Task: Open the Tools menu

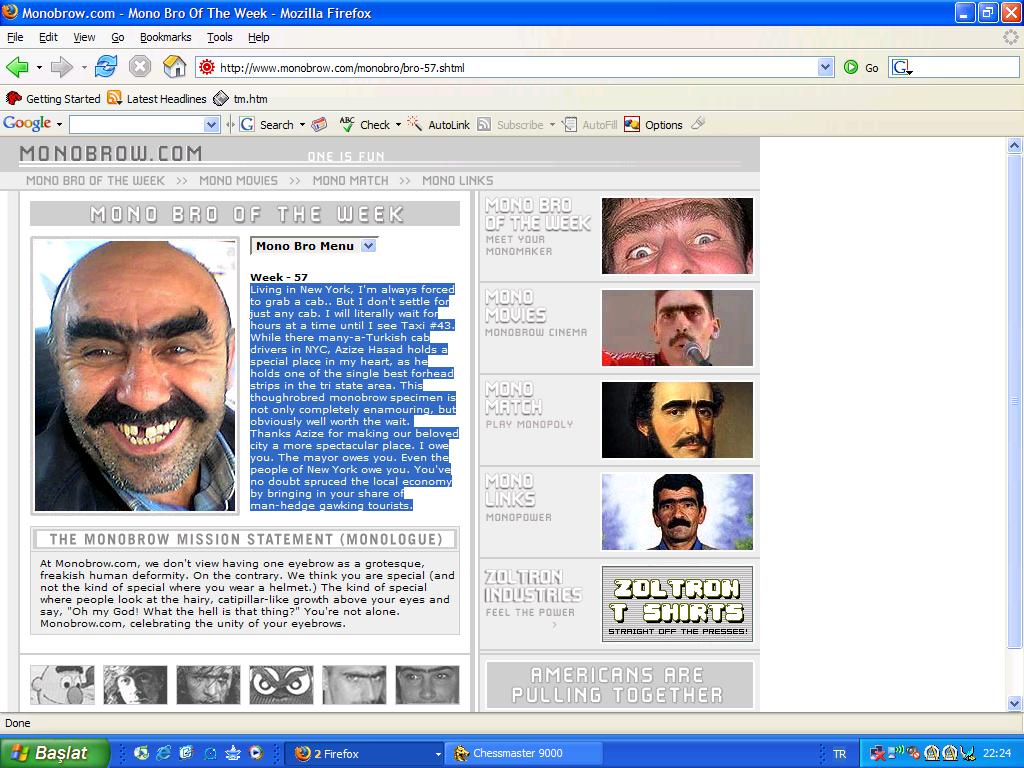Action: pos(219,37)
